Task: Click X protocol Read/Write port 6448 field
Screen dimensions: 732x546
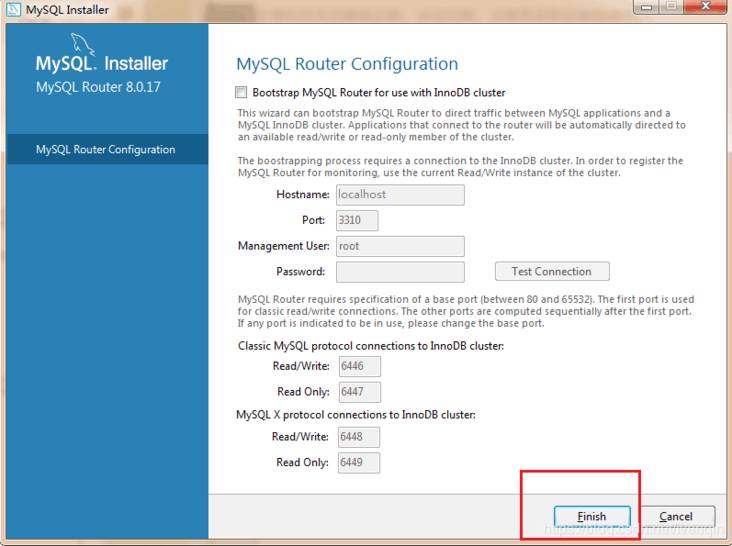Action: [x=359, y=437]
